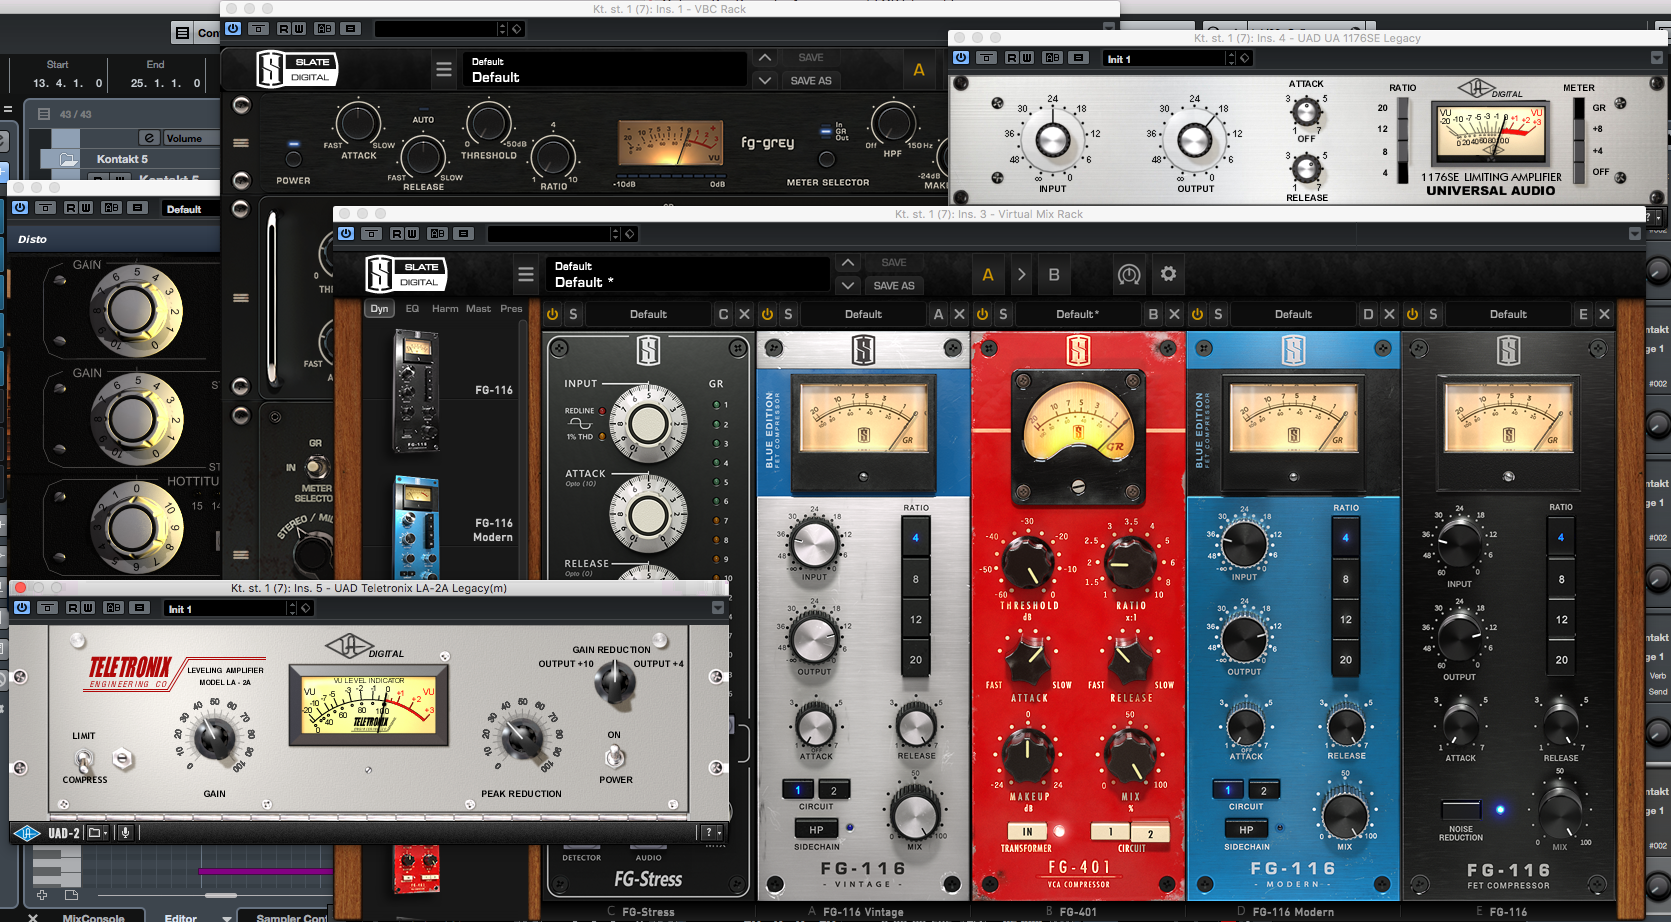Viewport: 1671px width, 922px height.
Task: Copy A to B with arrow button
Action: (x=1021, y=274)
